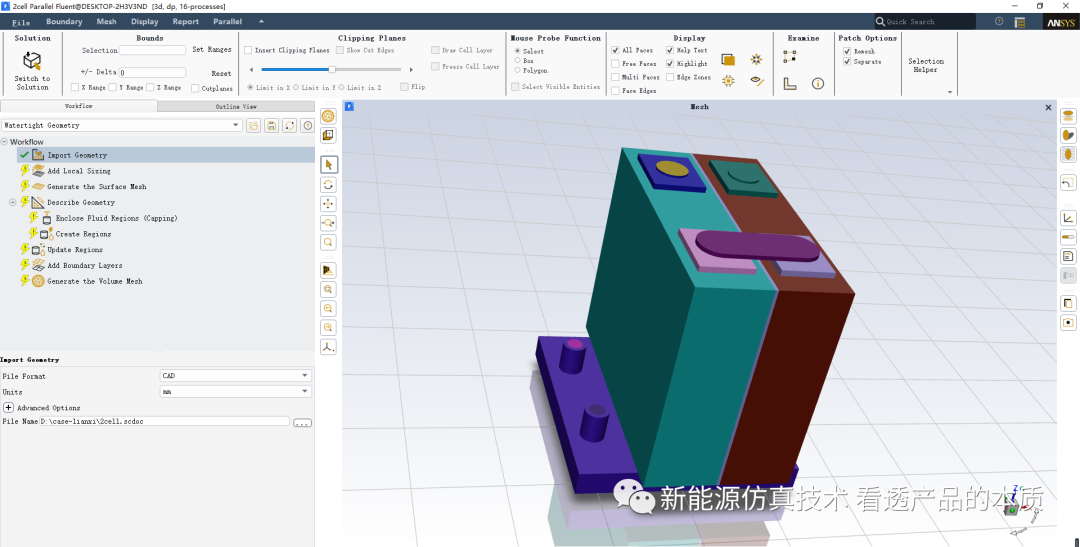The width and height of the screenshot is (1080, 547).
Task: Enable Insert Clipping Planes checkbox
Action: (x=249, y=50)
